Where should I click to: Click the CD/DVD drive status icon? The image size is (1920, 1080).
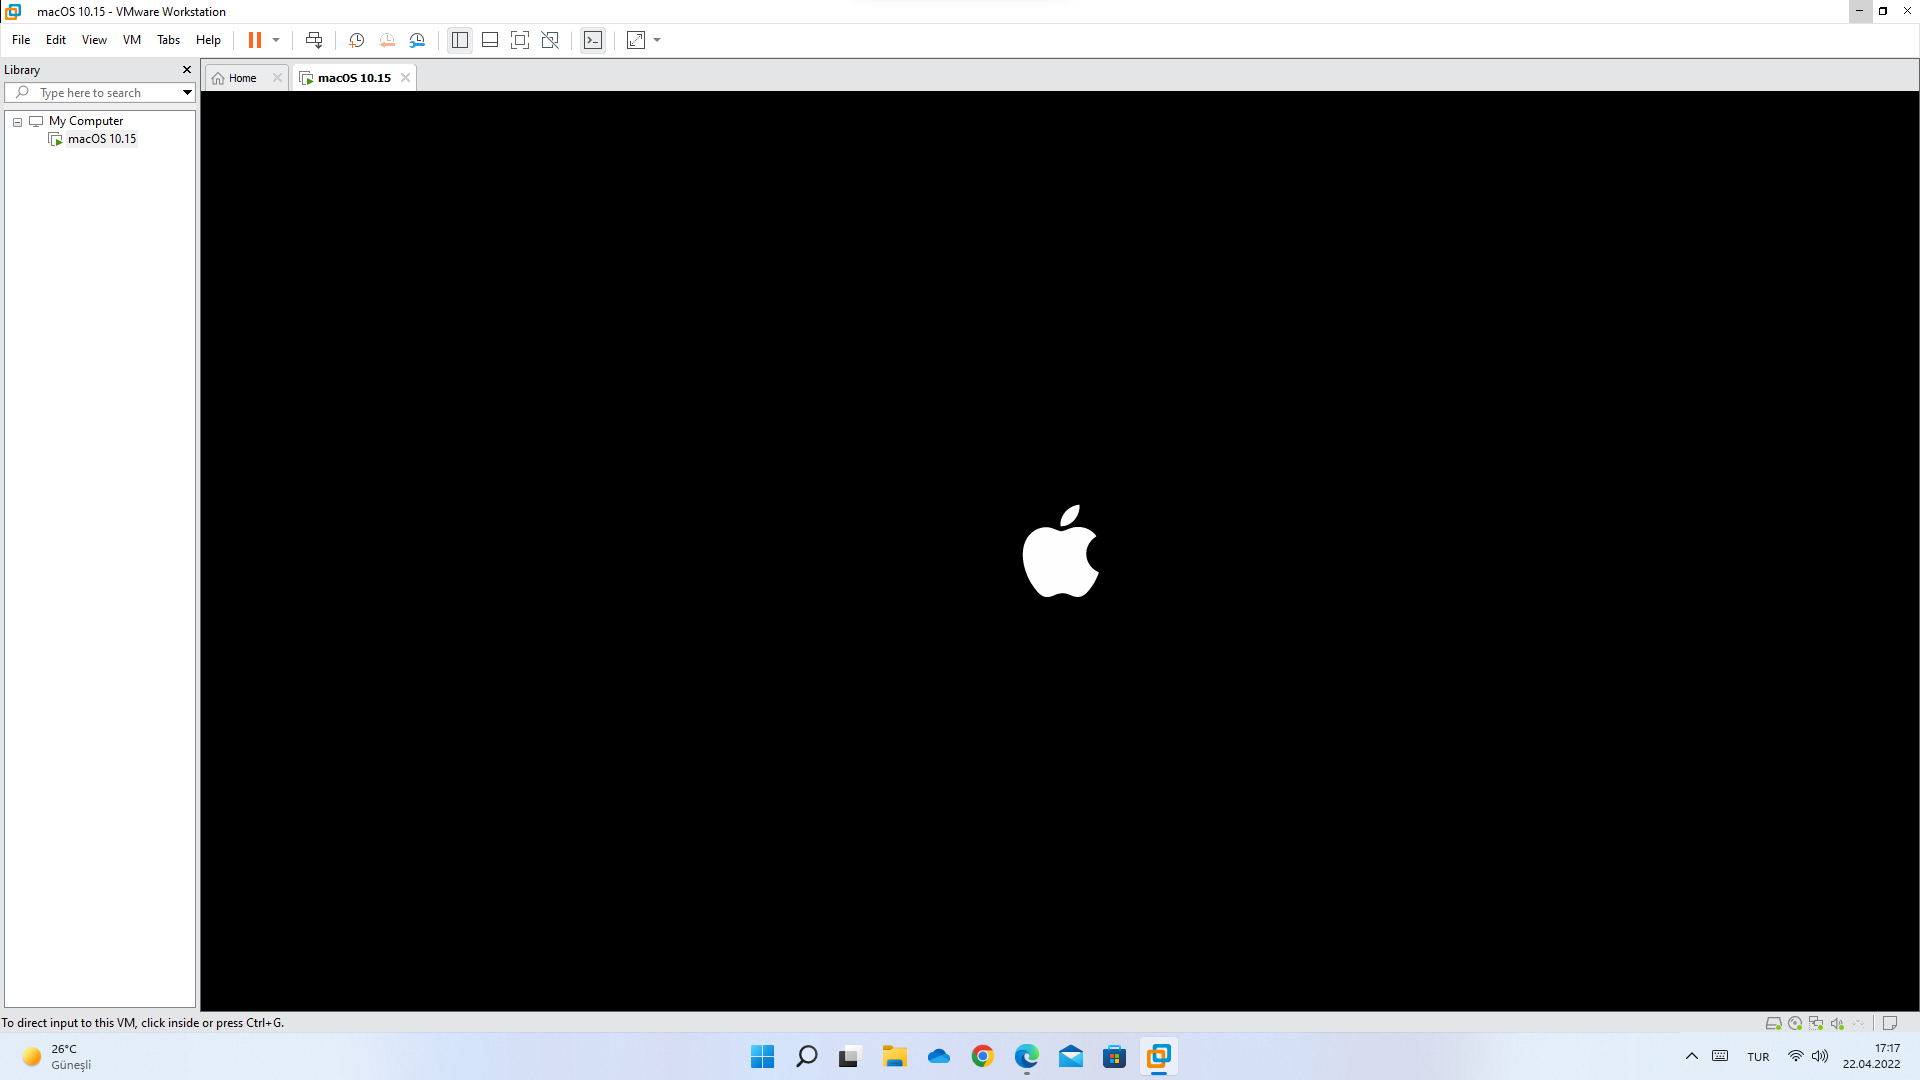(x=1795, y=1023)
